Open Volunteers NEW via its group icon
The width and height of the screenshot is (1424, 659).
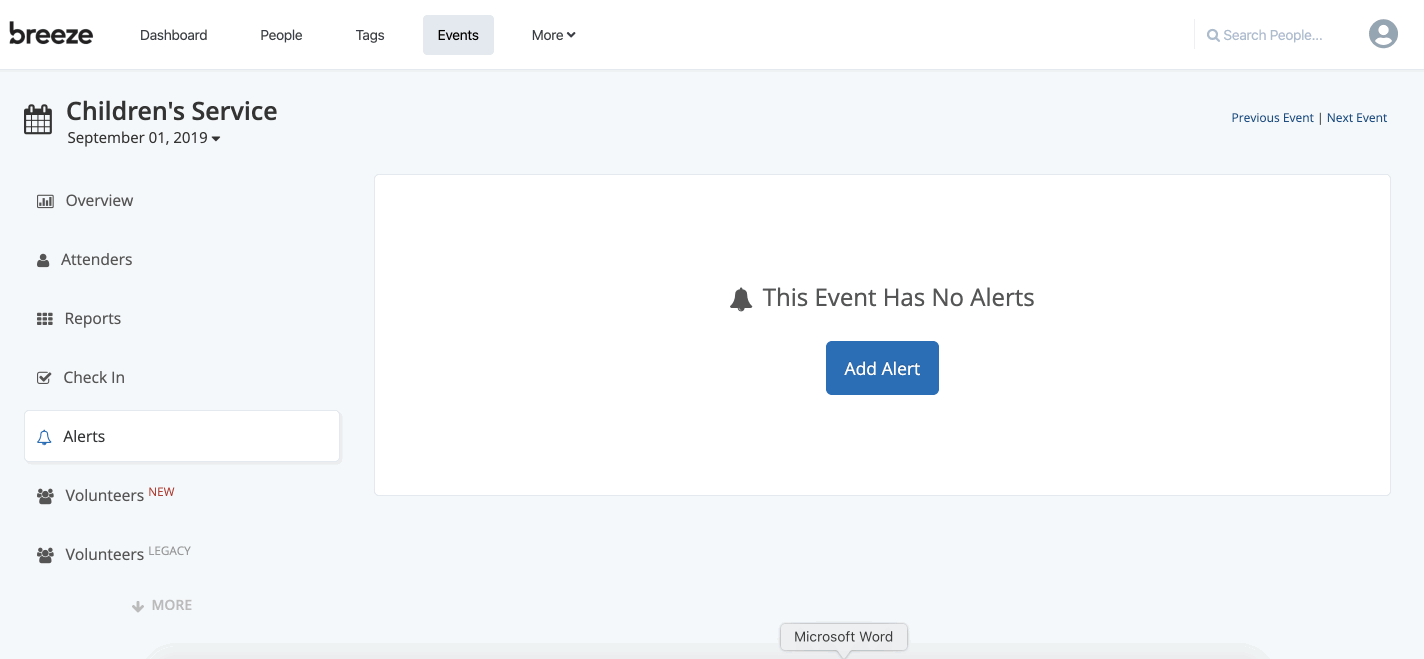tap(45, 494)
